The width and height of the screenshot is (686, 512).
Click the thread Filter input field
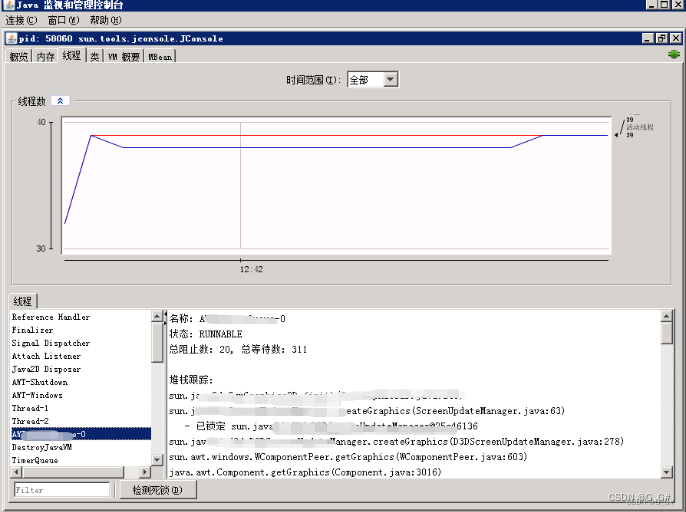click(61, 490)
